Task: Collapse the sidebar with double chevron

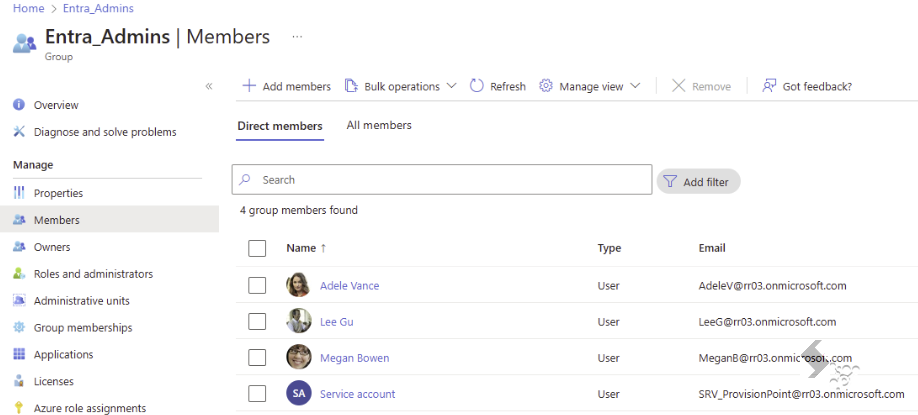Action: pyautogui.click(x=209, y=87)
